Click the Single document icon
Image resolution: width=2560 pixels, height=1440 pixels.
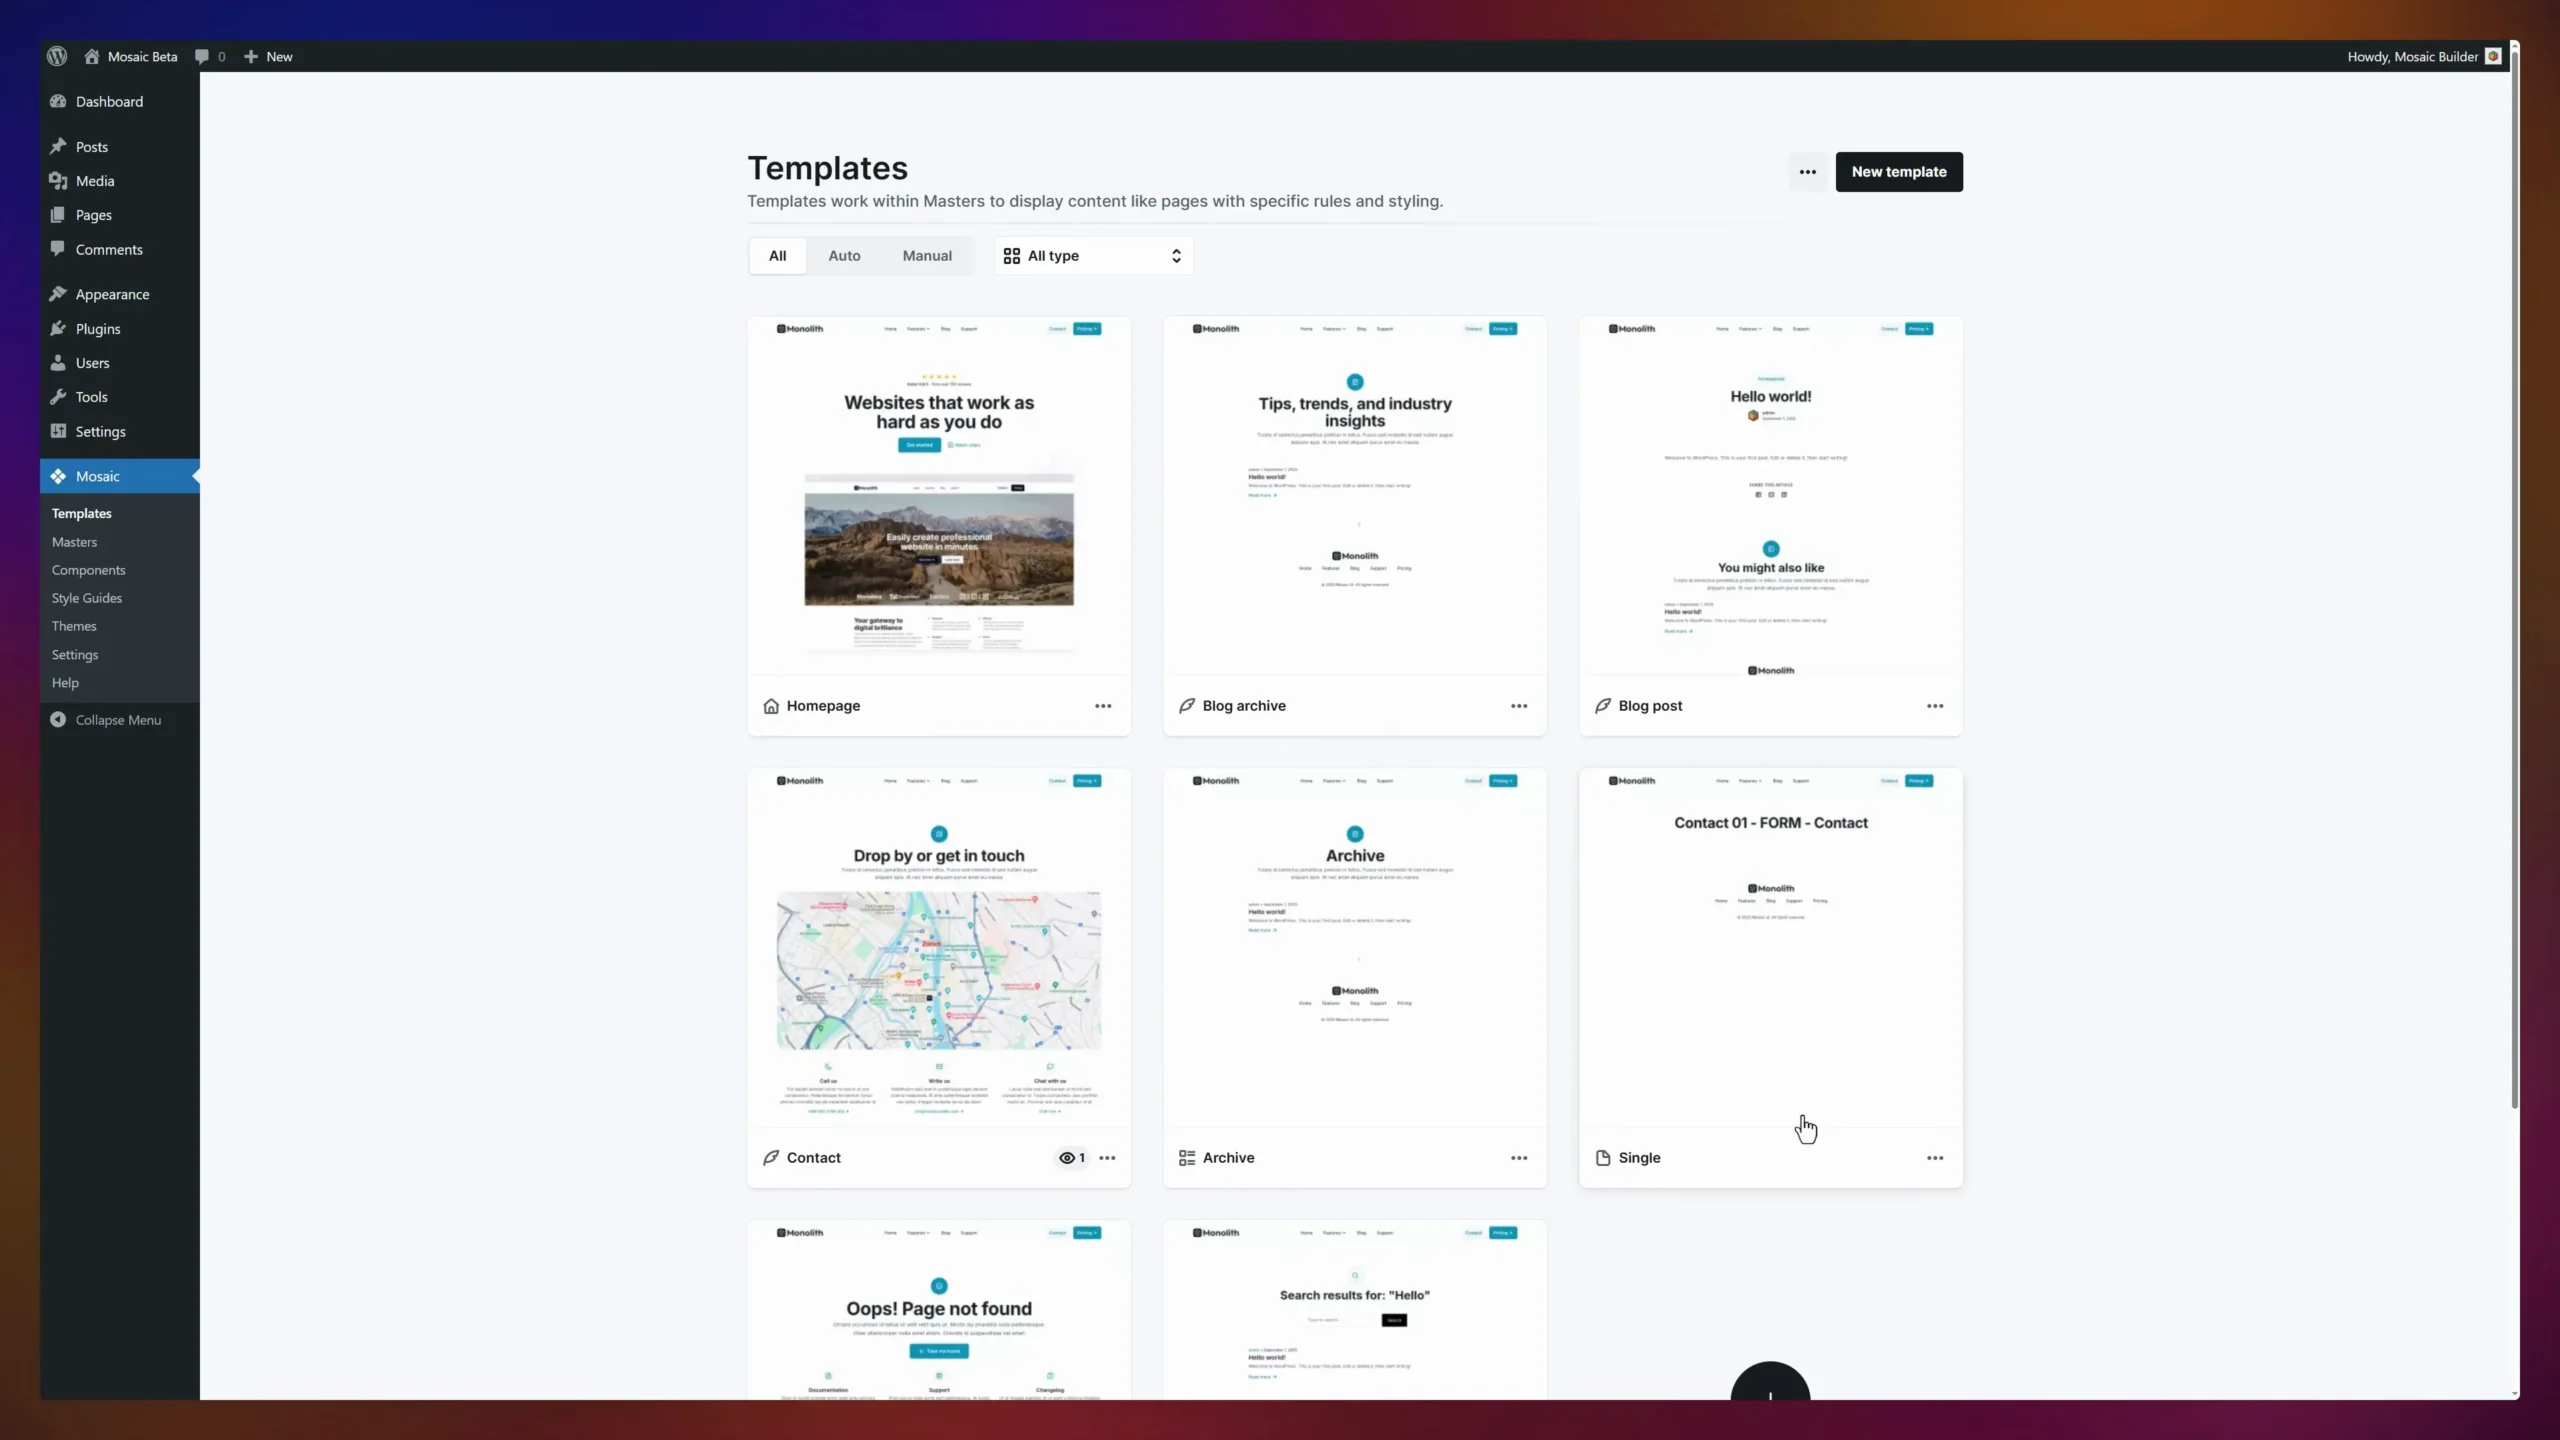click(1603, 1158)
